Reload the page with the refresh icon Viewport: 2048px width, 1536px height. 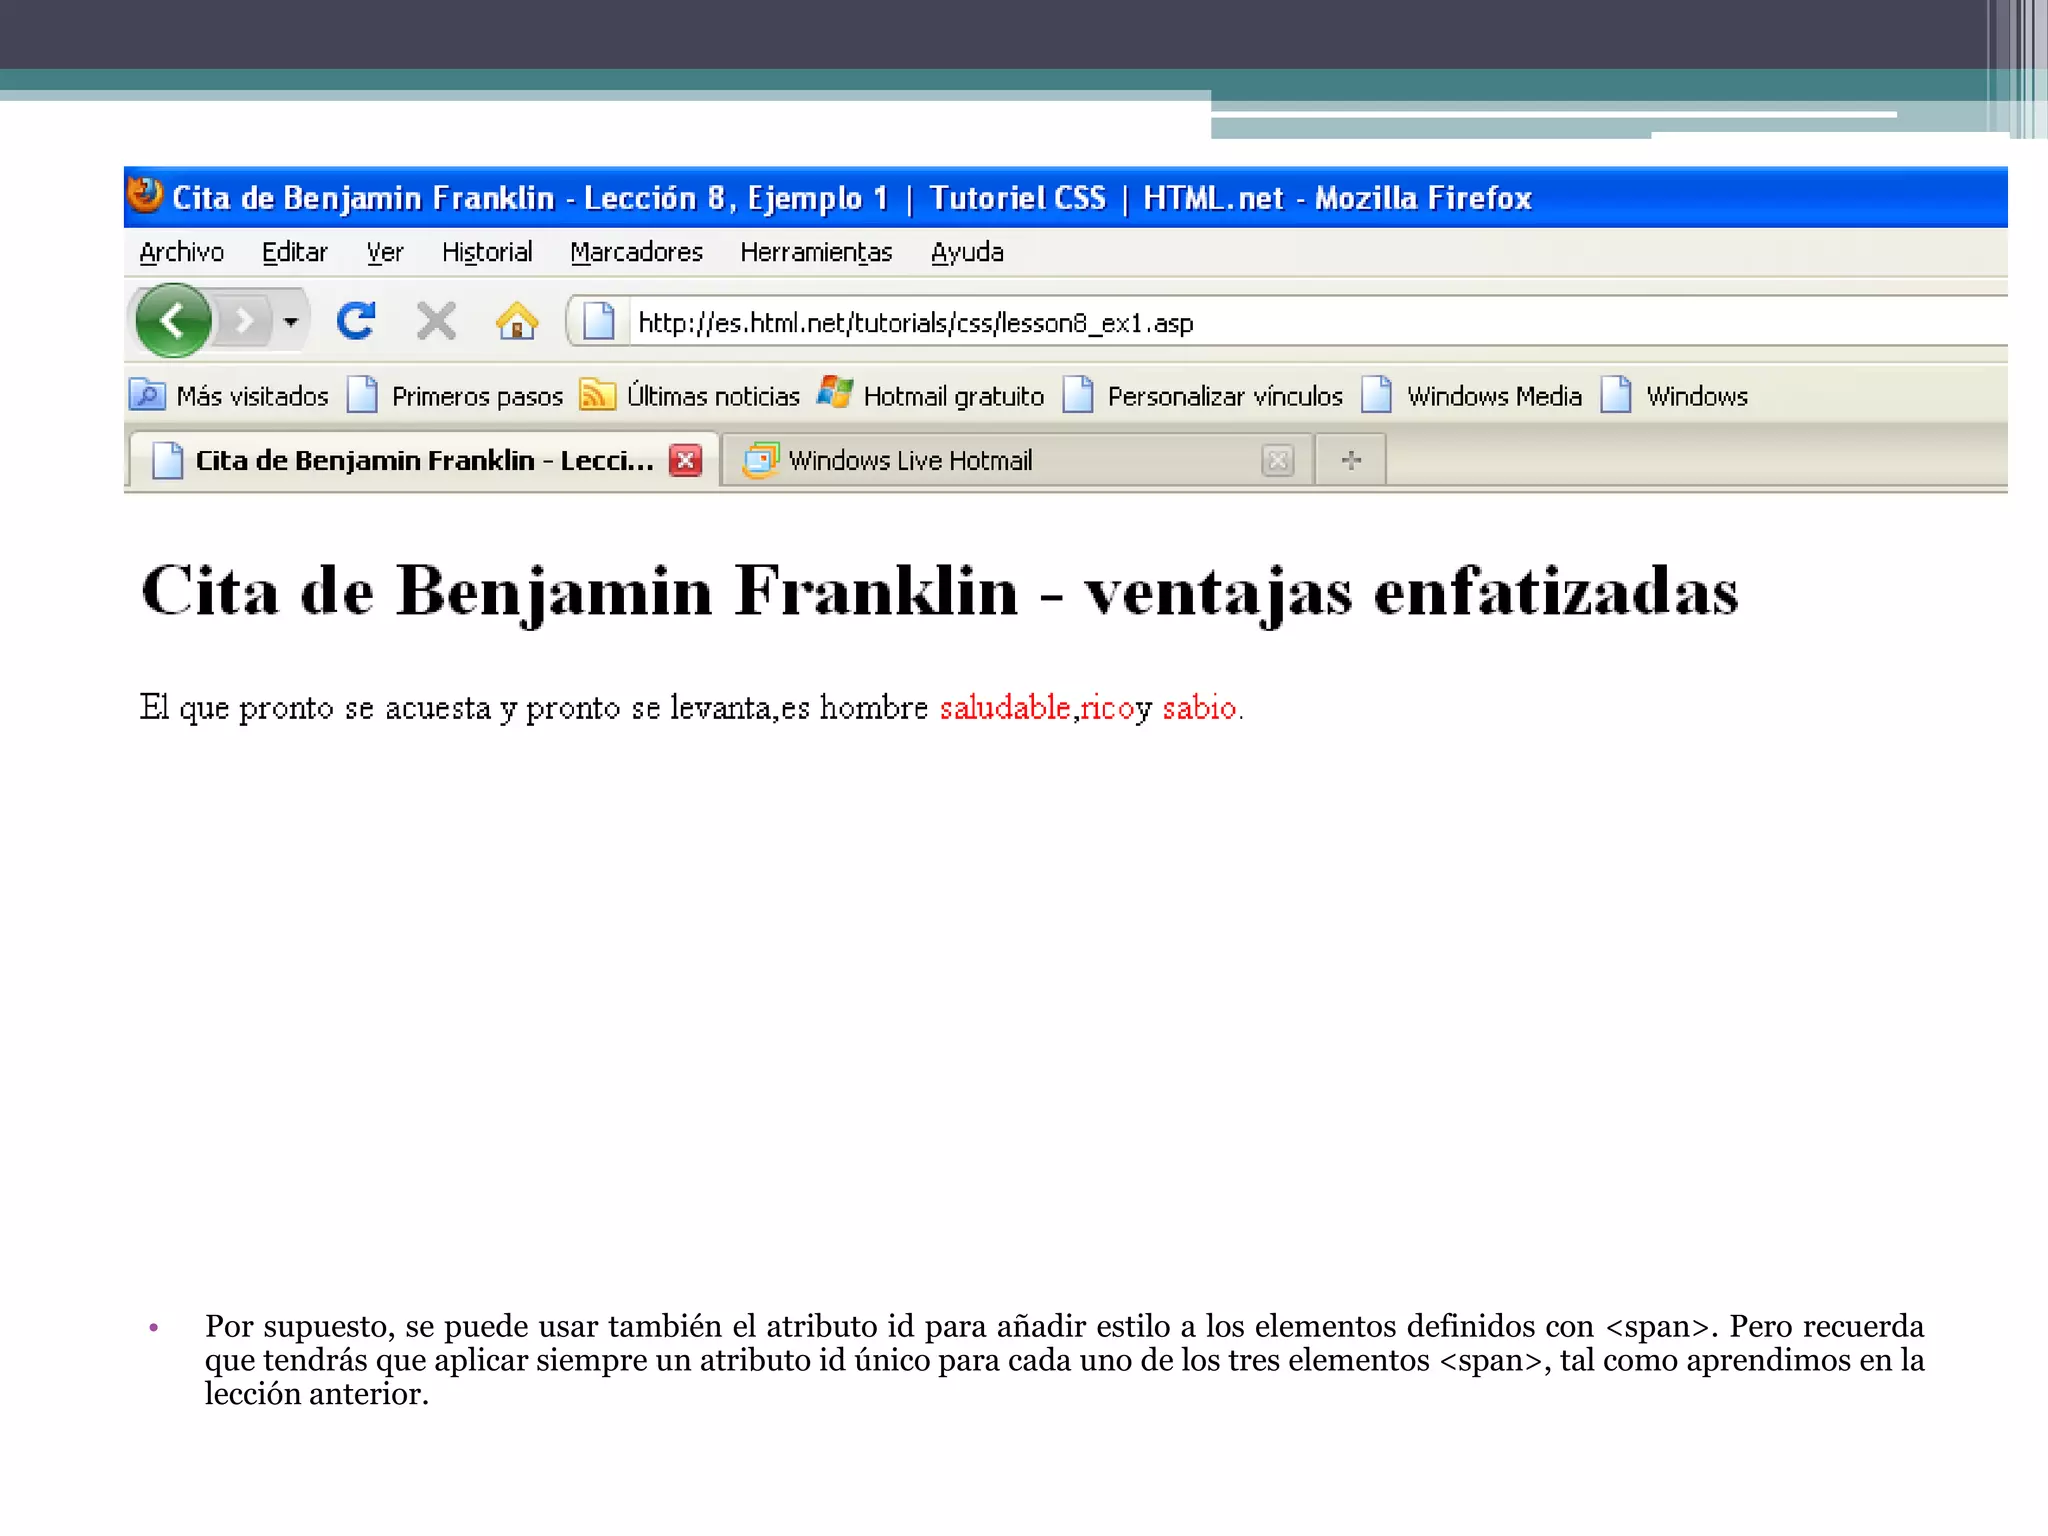tap(356, 321)
